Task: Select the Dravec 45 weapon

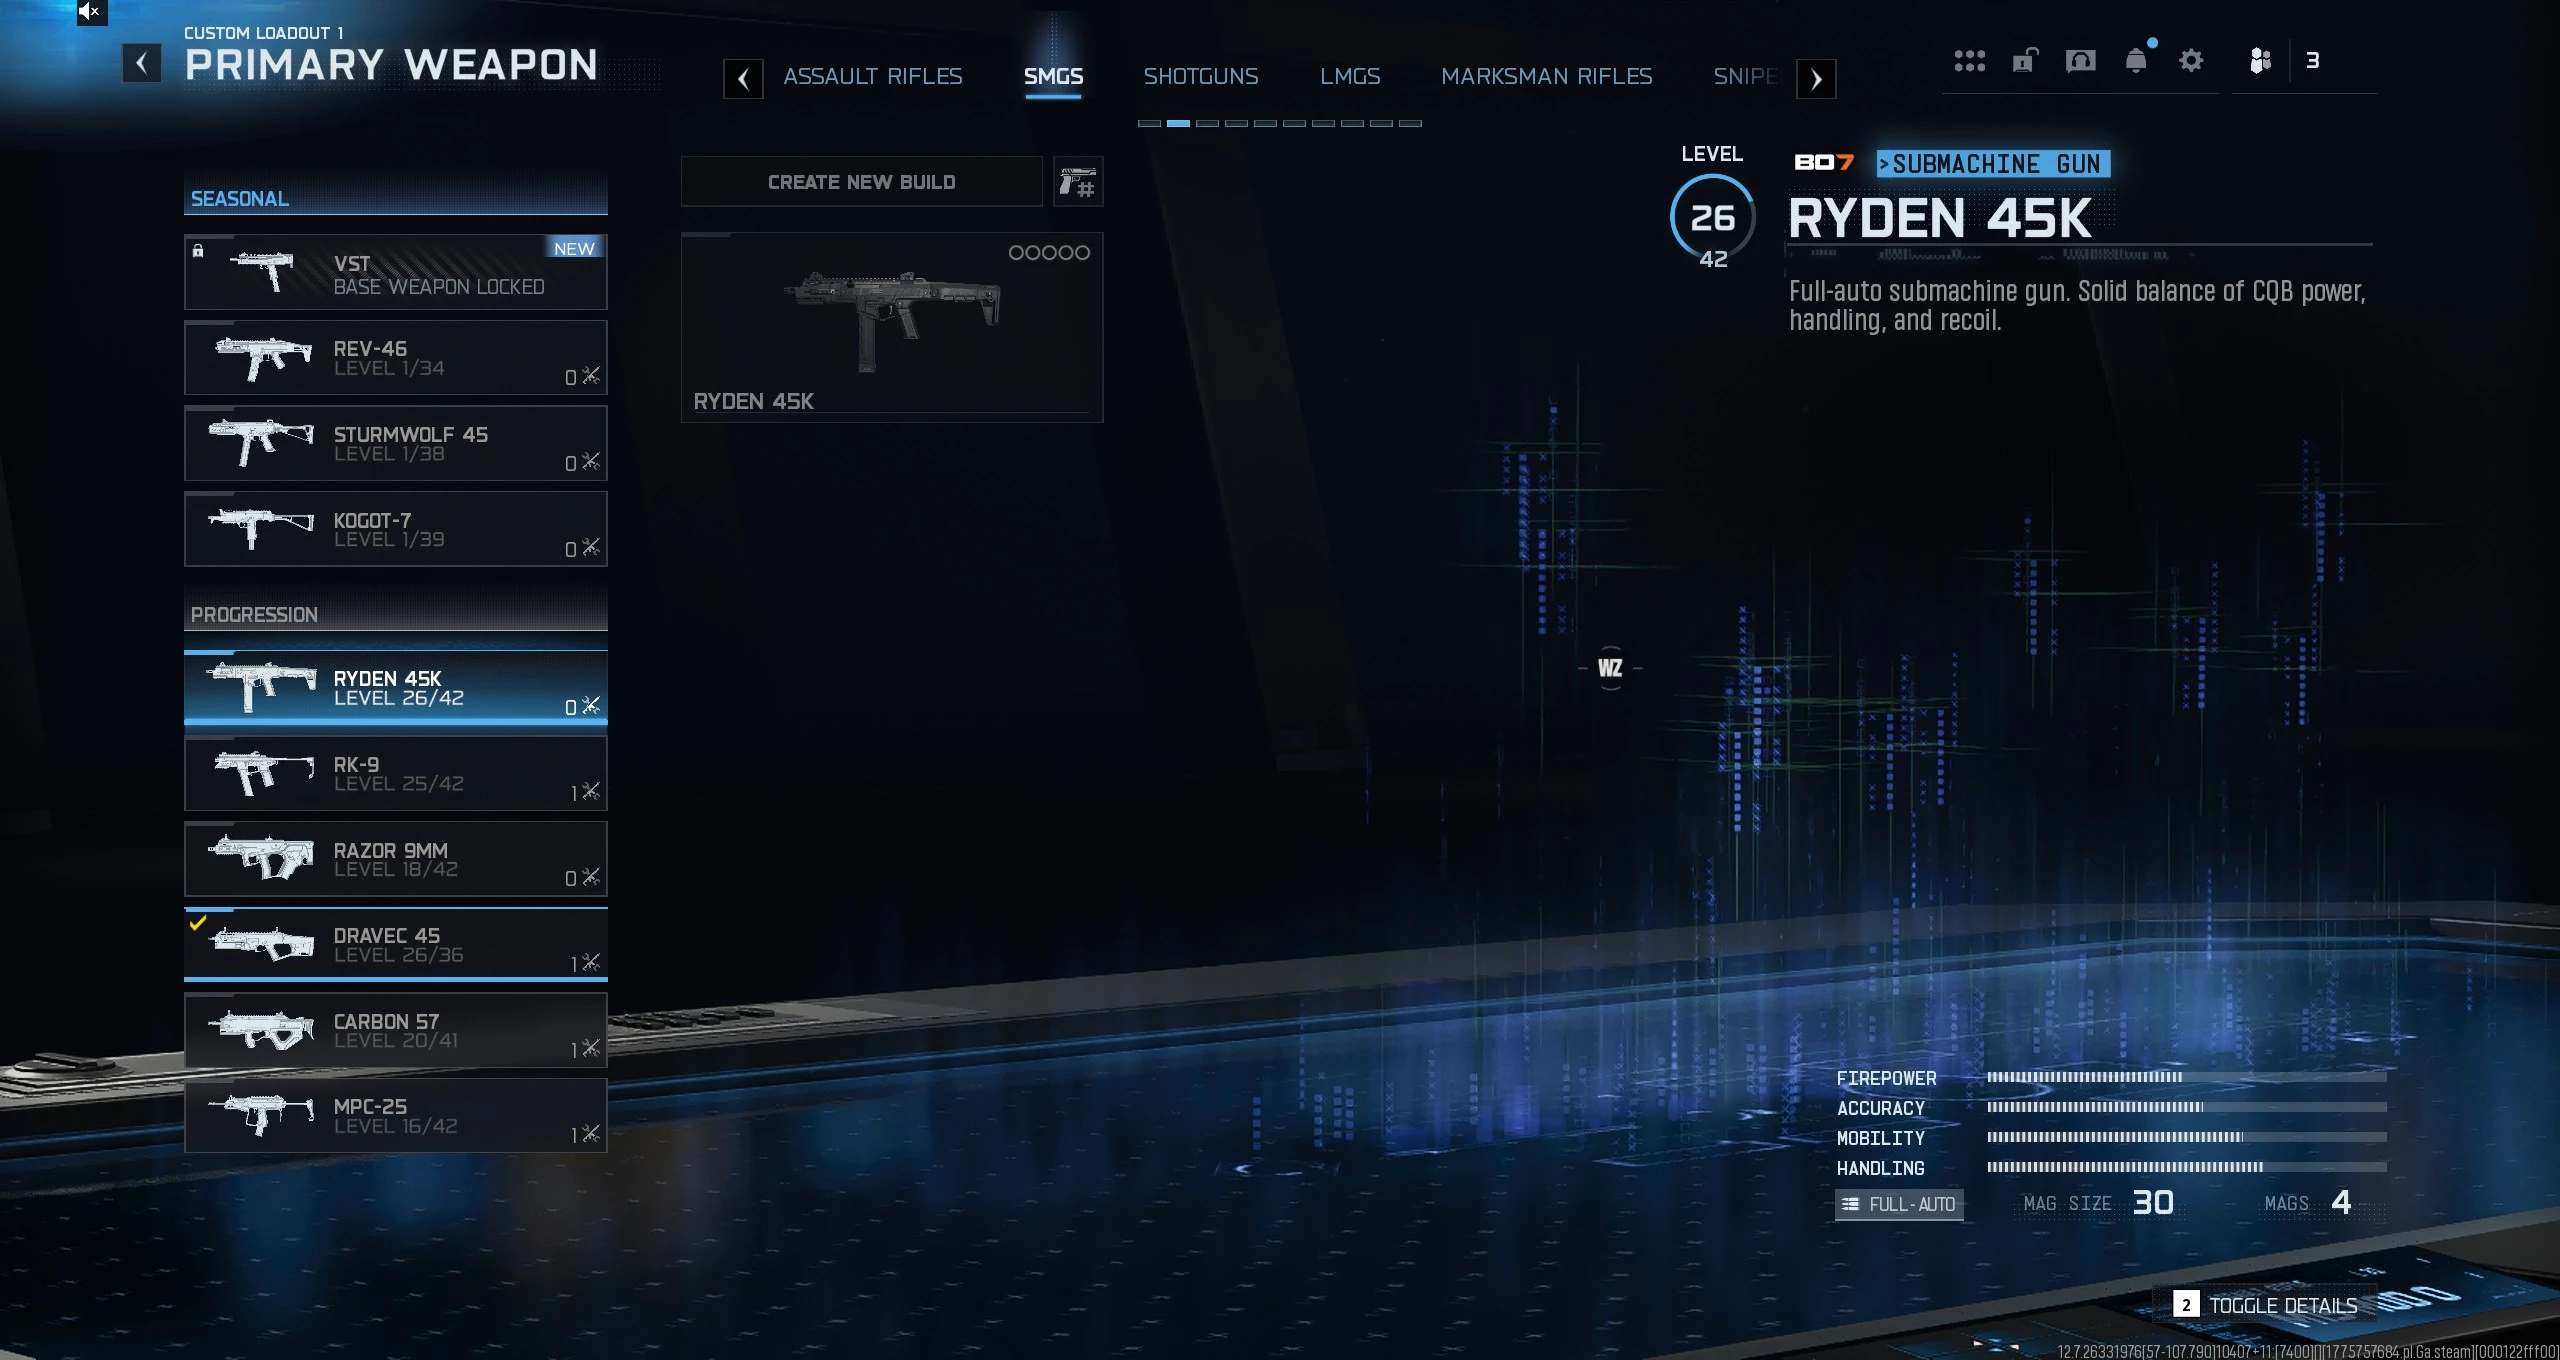Action: pos(396,944)
